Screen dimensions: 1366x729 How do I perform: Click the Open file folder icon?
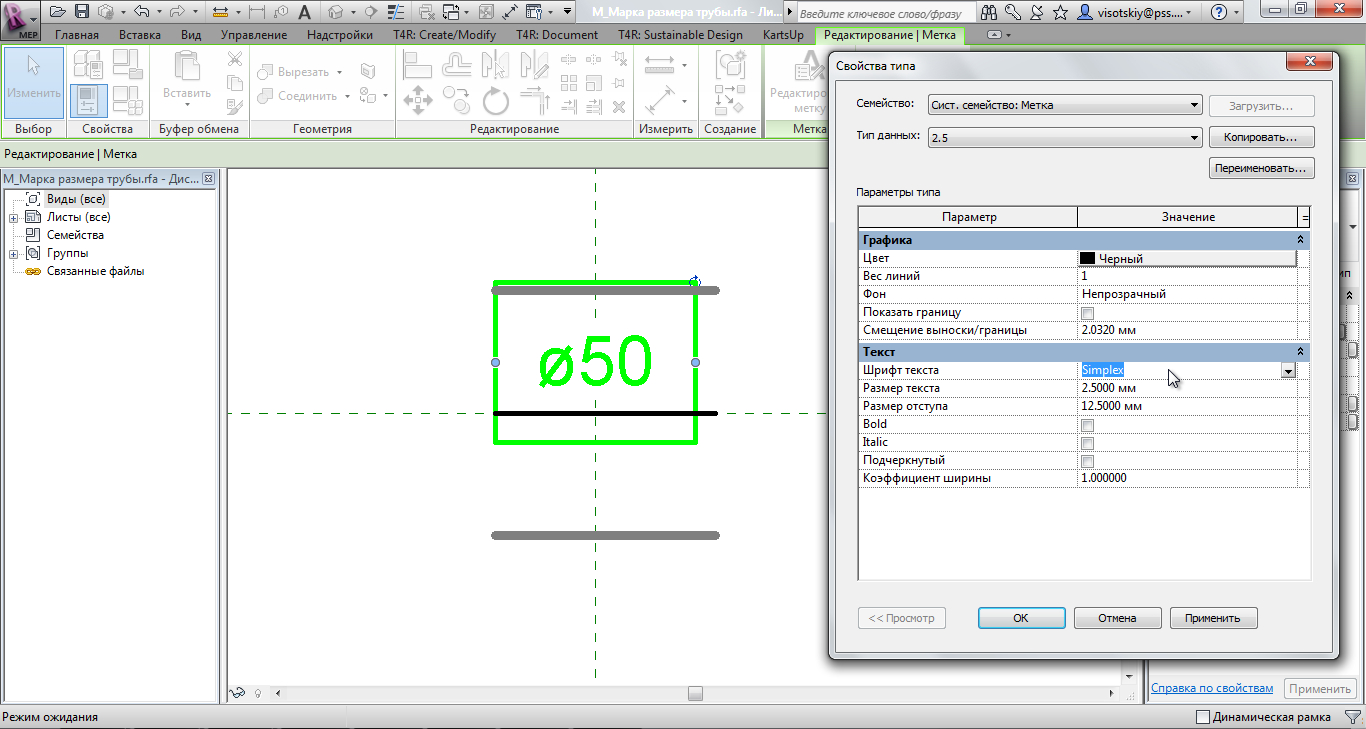(x=57, y=12)
